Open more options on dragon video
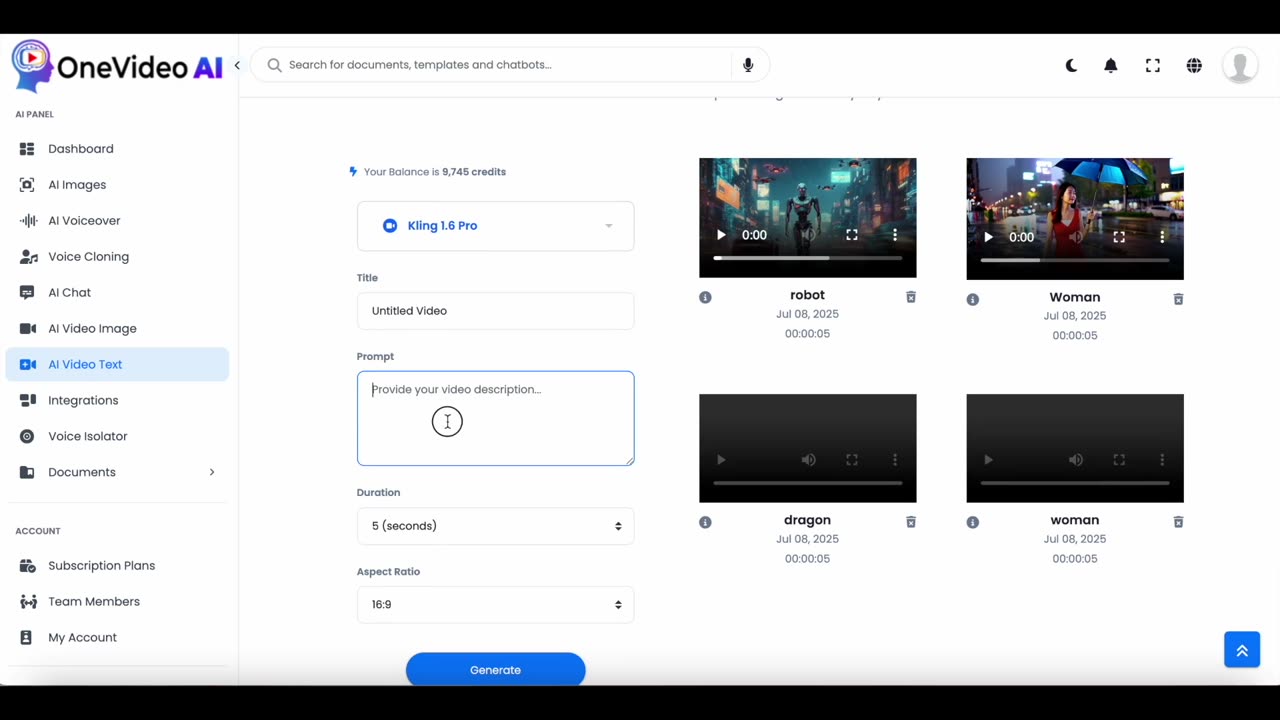1280x720 pixels. click(x=895, y=460)
